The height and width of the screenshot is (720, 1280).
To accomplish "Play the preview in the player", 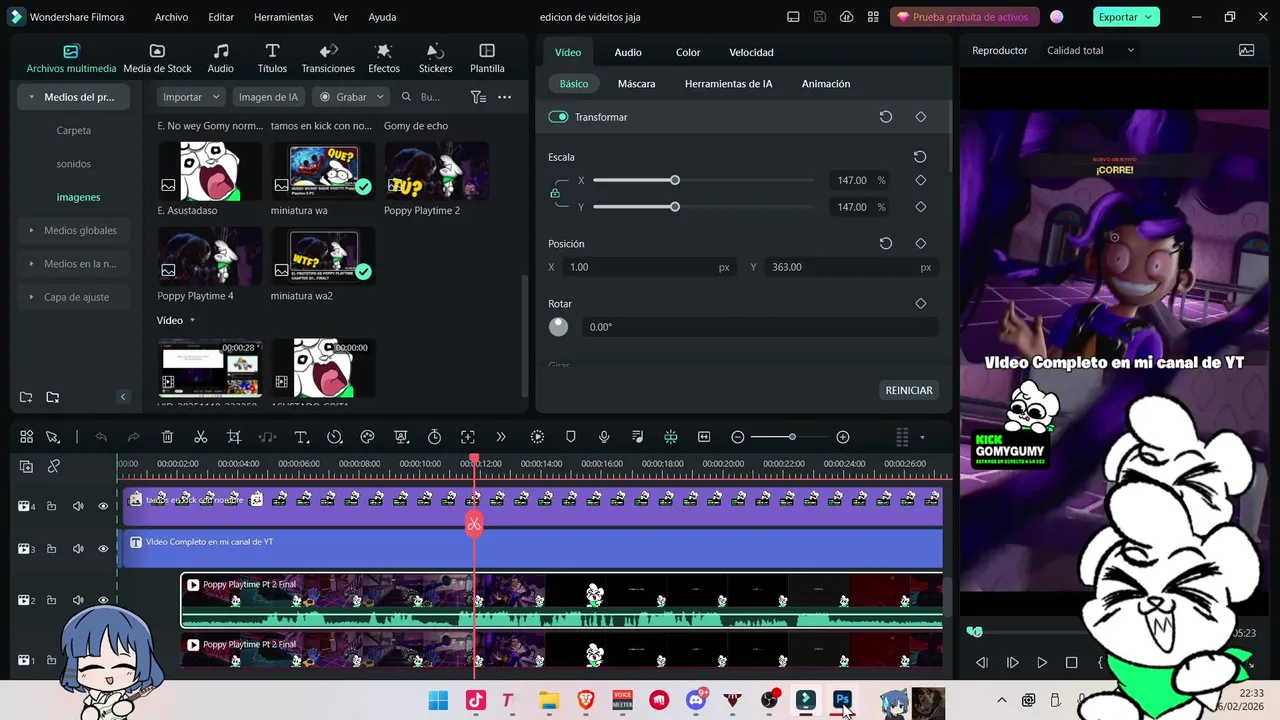I will point(1042,662).
